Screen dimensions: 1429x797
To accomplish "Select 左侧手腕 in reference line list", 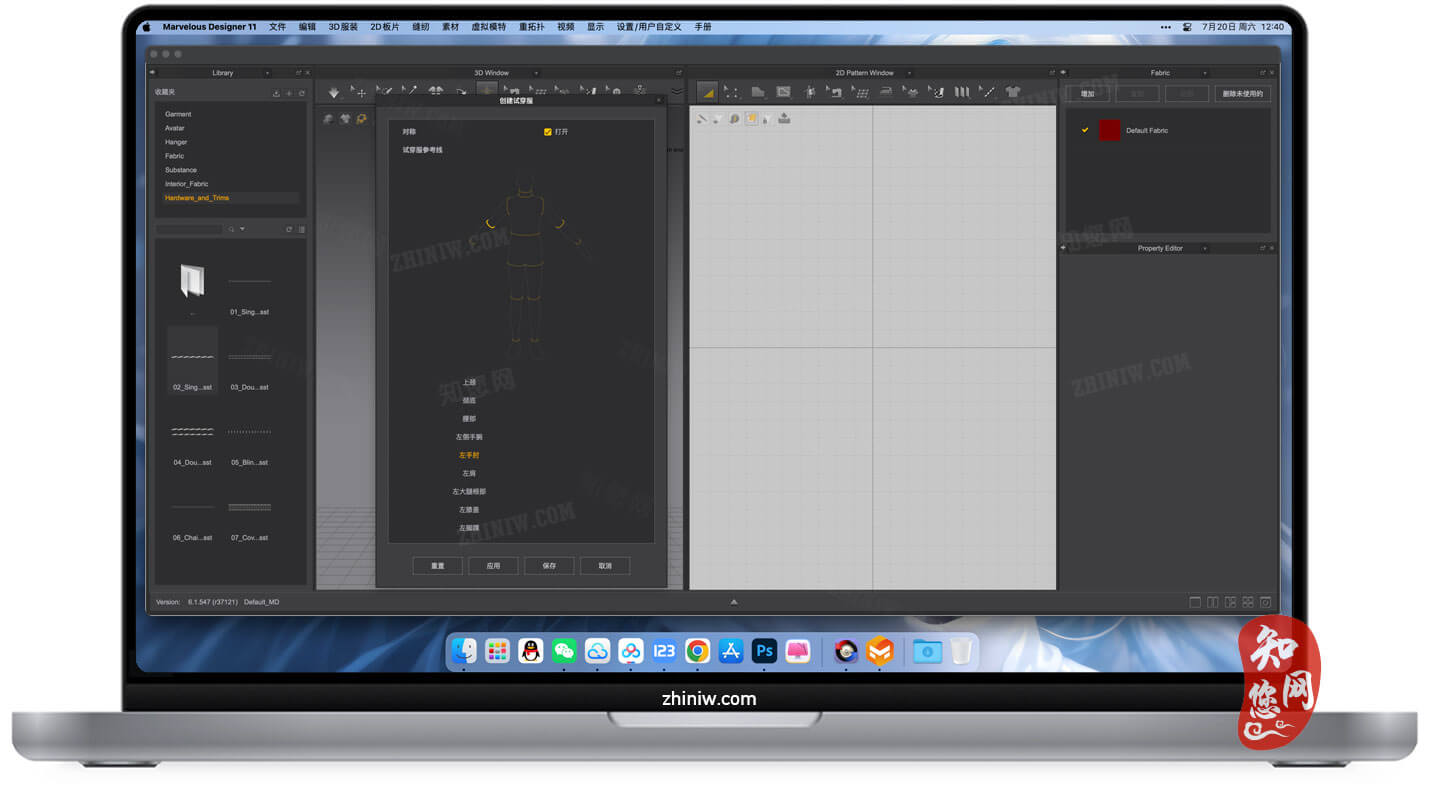I will tap(469, 437).
